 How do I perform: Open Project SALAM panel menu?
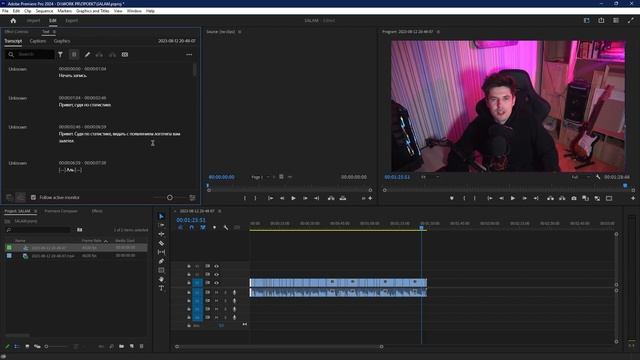pyautogui.click(x=36, y=211)
